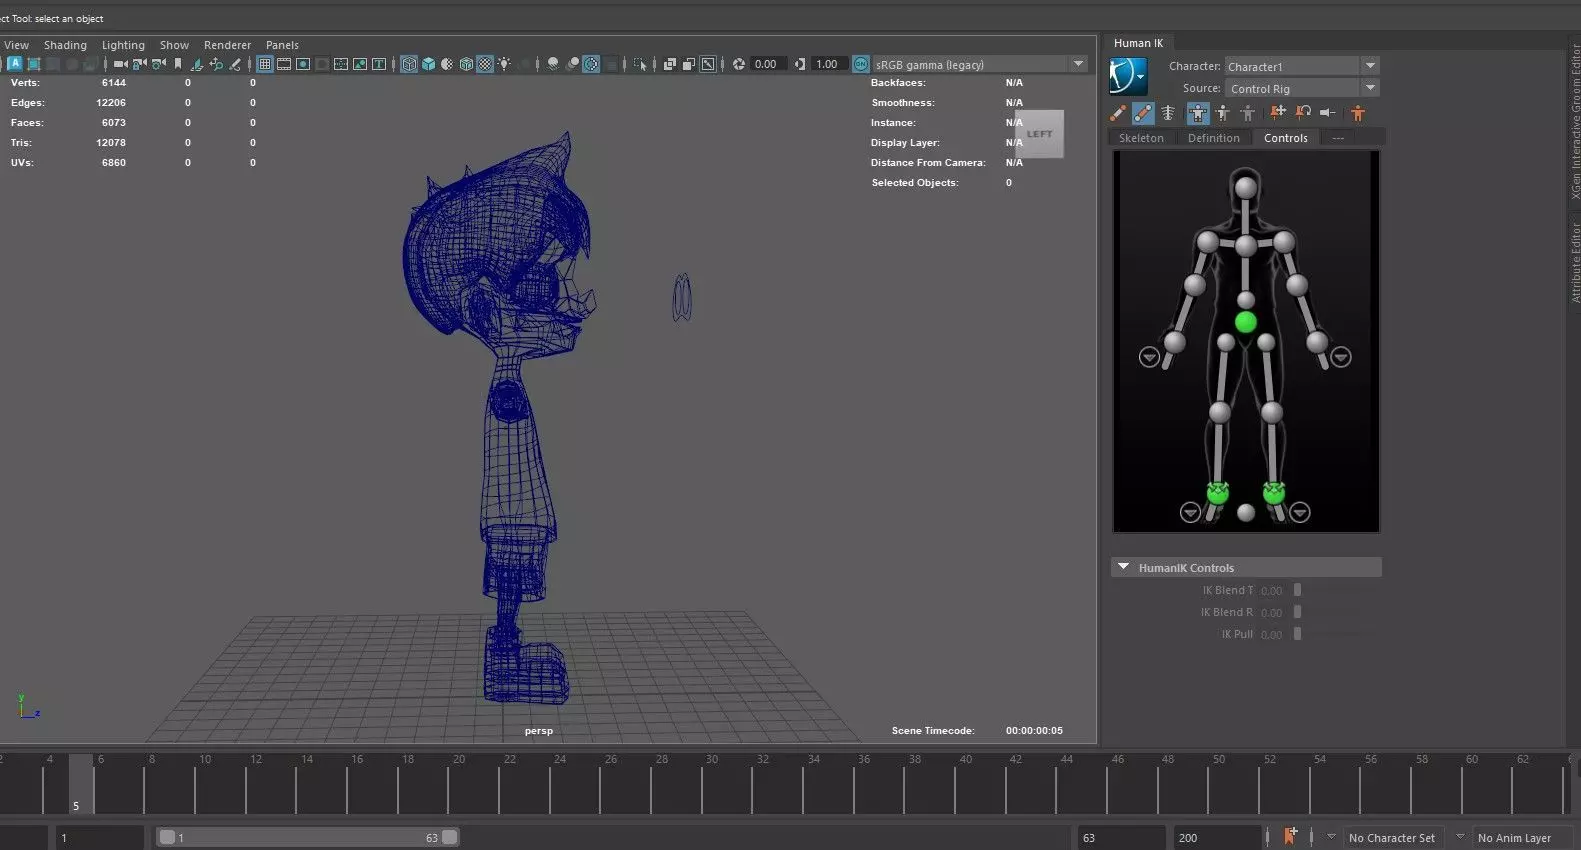Viewport: 1581px width, 850px height.
Task: Expand the right foot toe controls arrow
Action: tap(1190, 512)
